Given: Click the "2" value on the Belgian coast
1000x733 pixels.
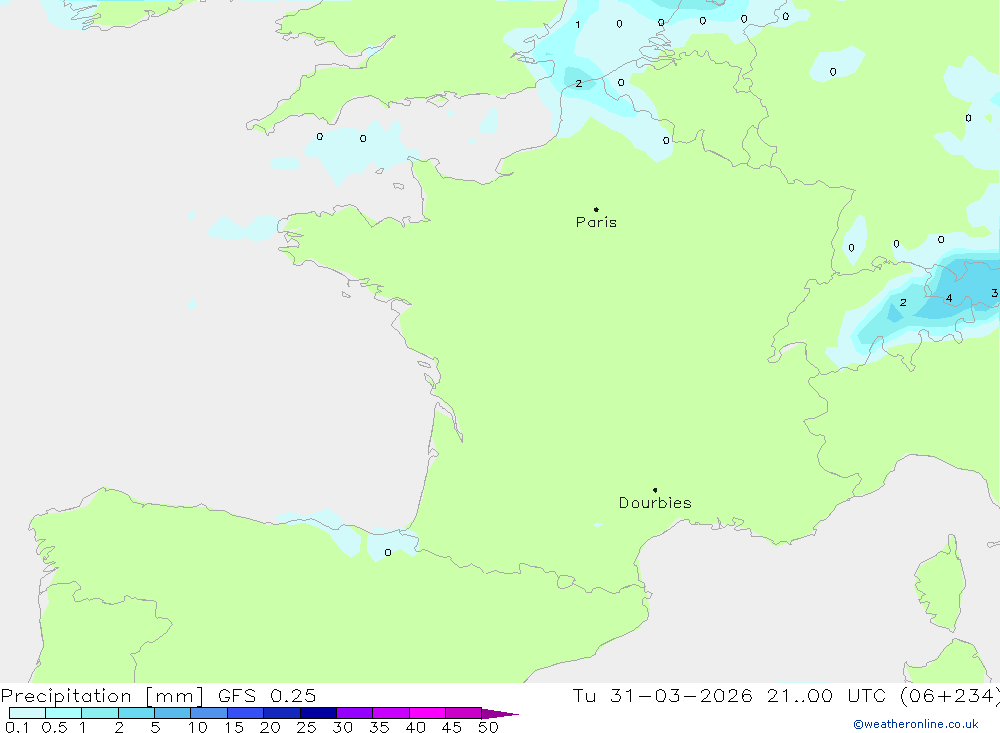Looking at the screenshot, I should (578, 84).
